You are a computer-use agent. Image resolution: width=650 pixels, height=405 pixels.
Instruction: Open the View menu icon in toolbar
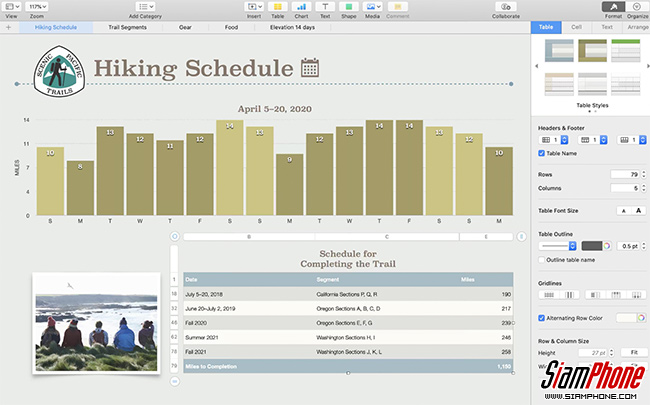[x=12, y=7]
